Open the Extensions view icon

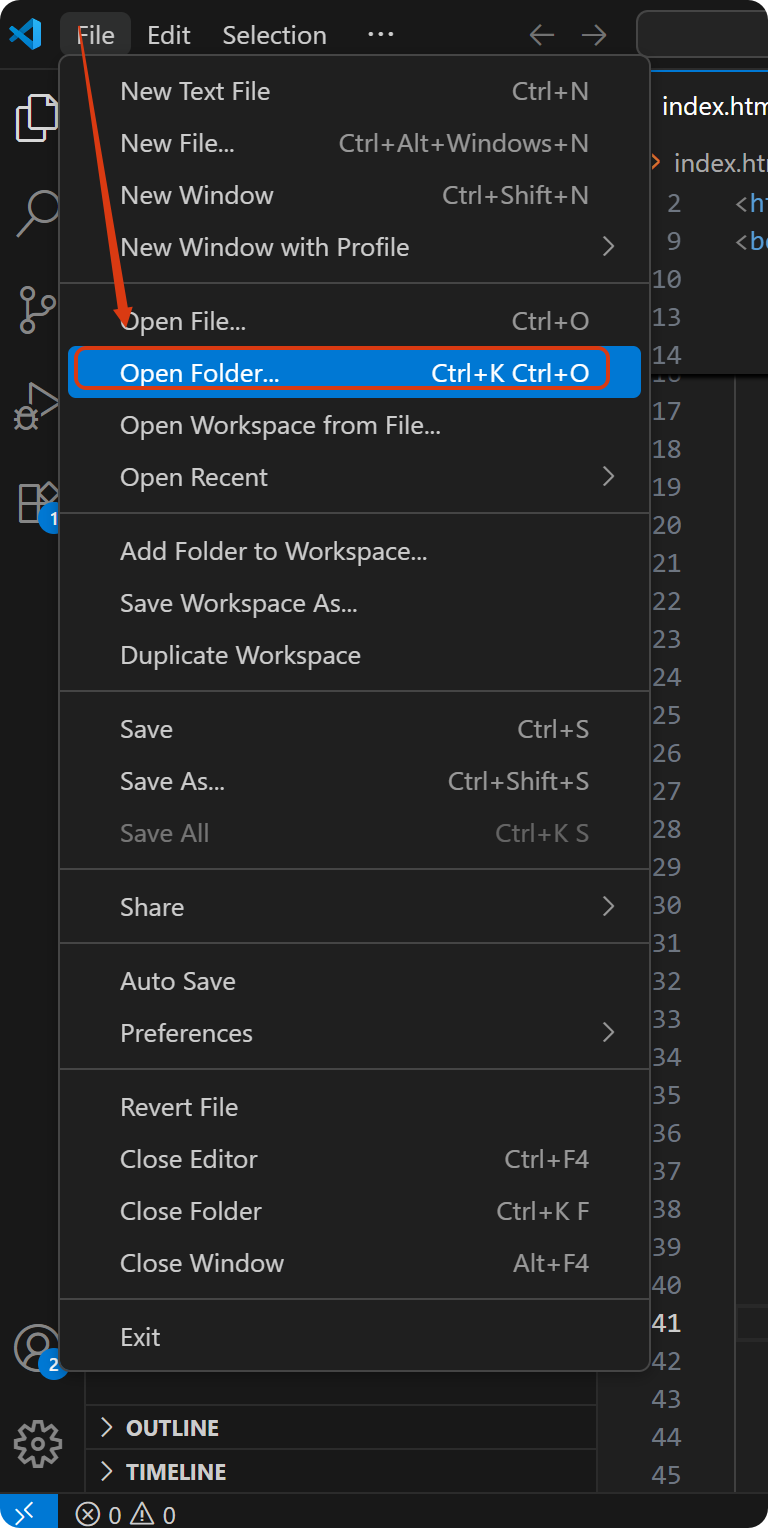point(37,502)
